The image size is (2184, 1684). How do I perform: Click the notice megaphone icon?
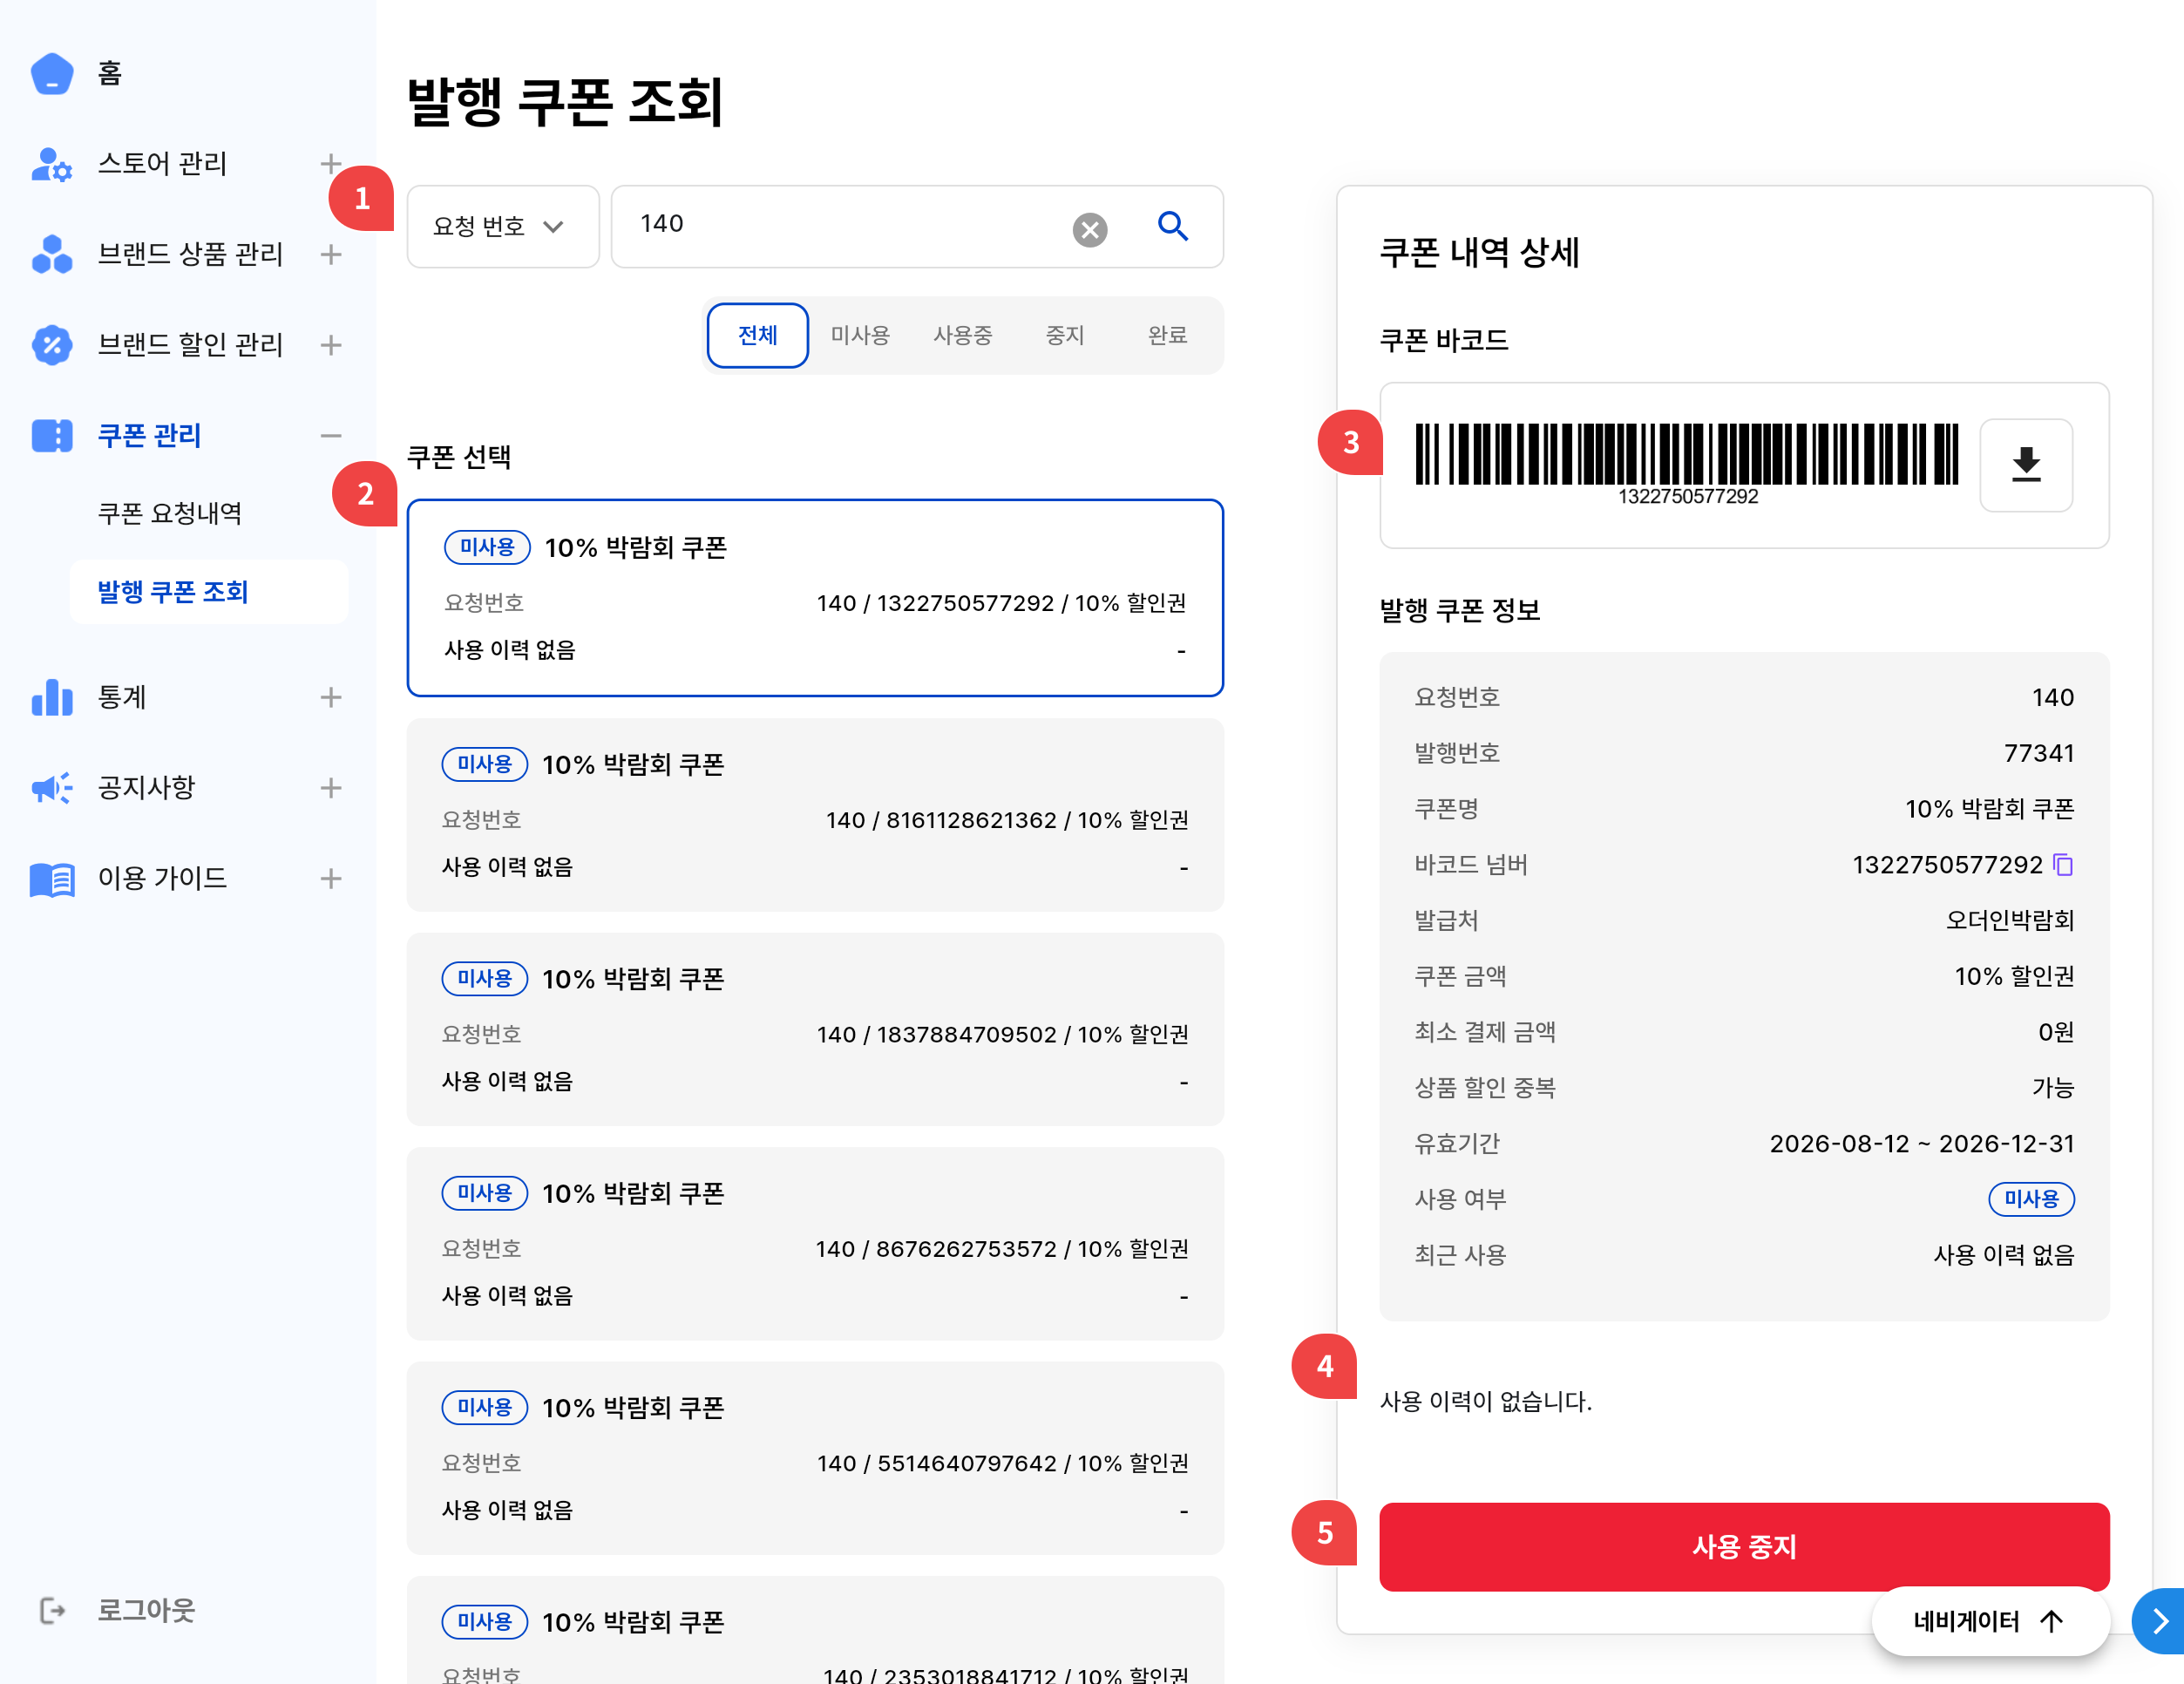point(52,788)
